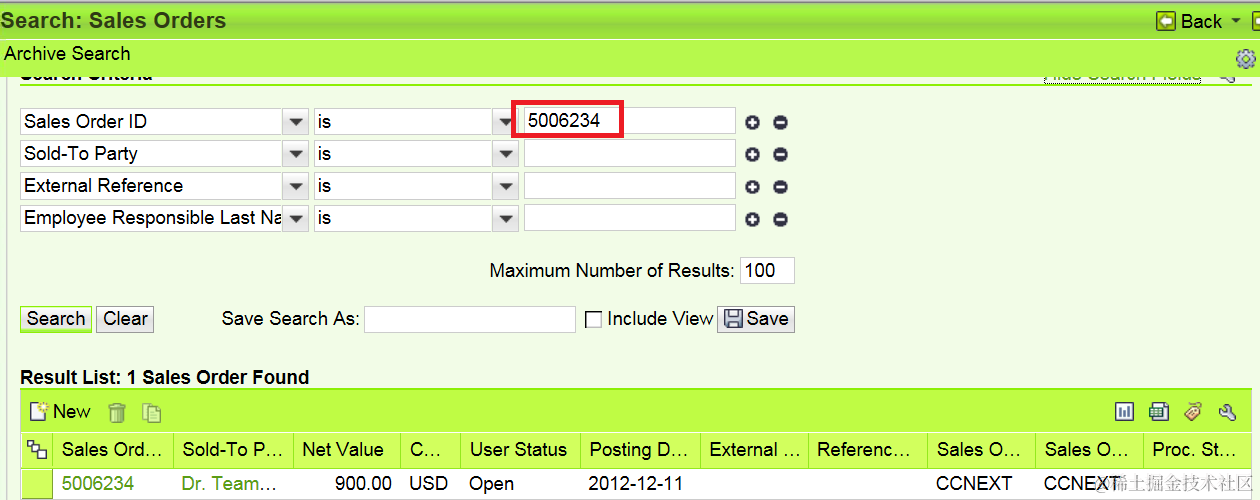The height and width of the screenshot is (500, 1260).
Task: Open operator dropdown for Sold-To Party
Action: (x=505, y=154)
